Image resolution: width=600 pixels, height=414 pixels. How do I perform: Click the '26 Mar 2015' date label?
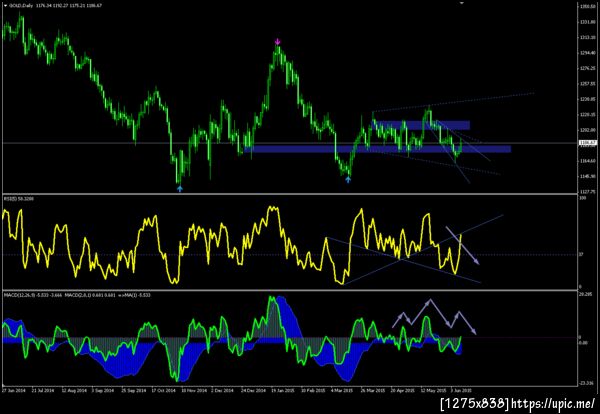pyautogui.click(x=373, y=391)
